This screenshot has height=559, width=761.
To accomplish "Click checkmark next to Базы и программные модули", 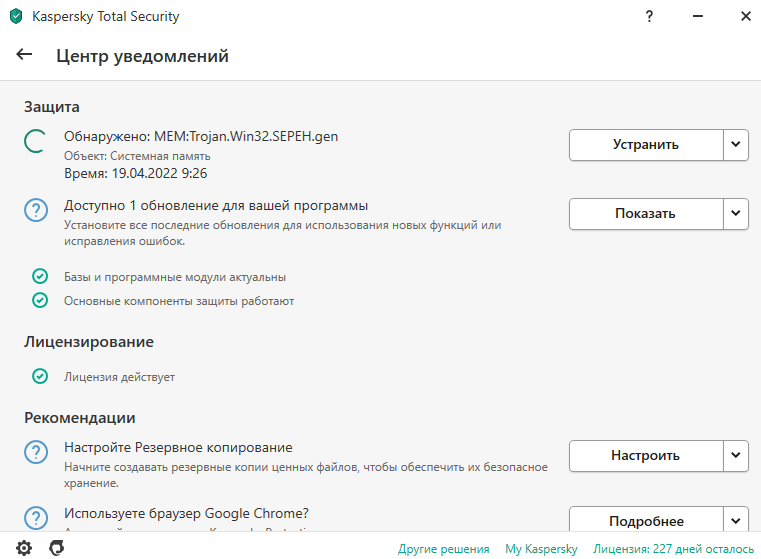I will [x=40, y=276].
